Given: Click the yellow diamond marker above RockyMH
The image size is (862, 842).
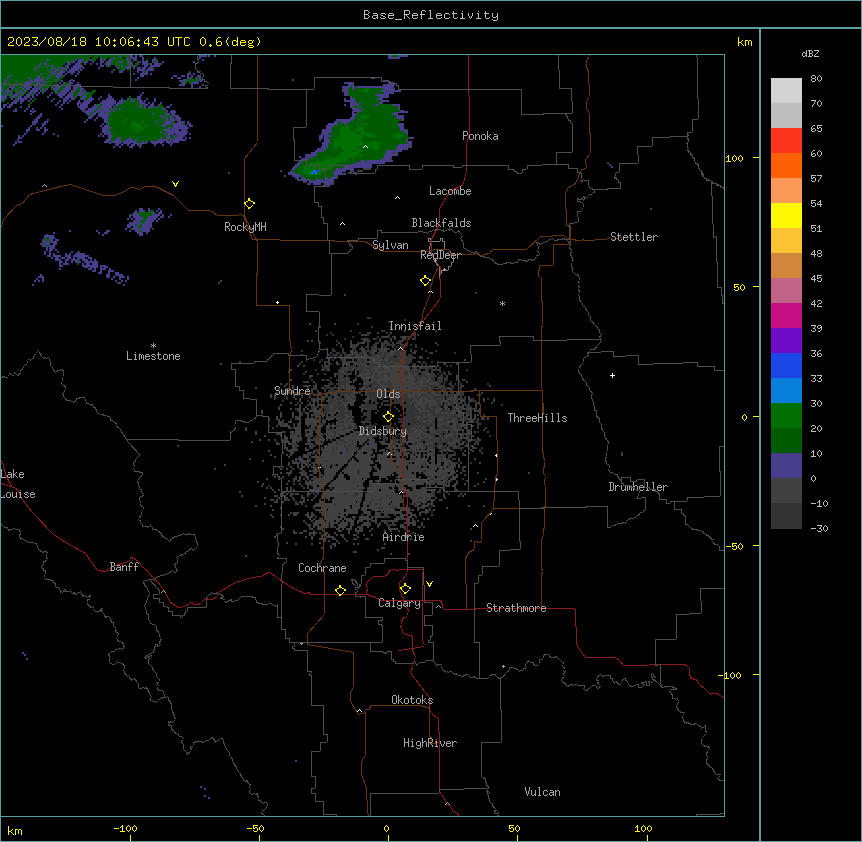Looking at the screenshot, I should pyautogui.click(x=249, y=204).
